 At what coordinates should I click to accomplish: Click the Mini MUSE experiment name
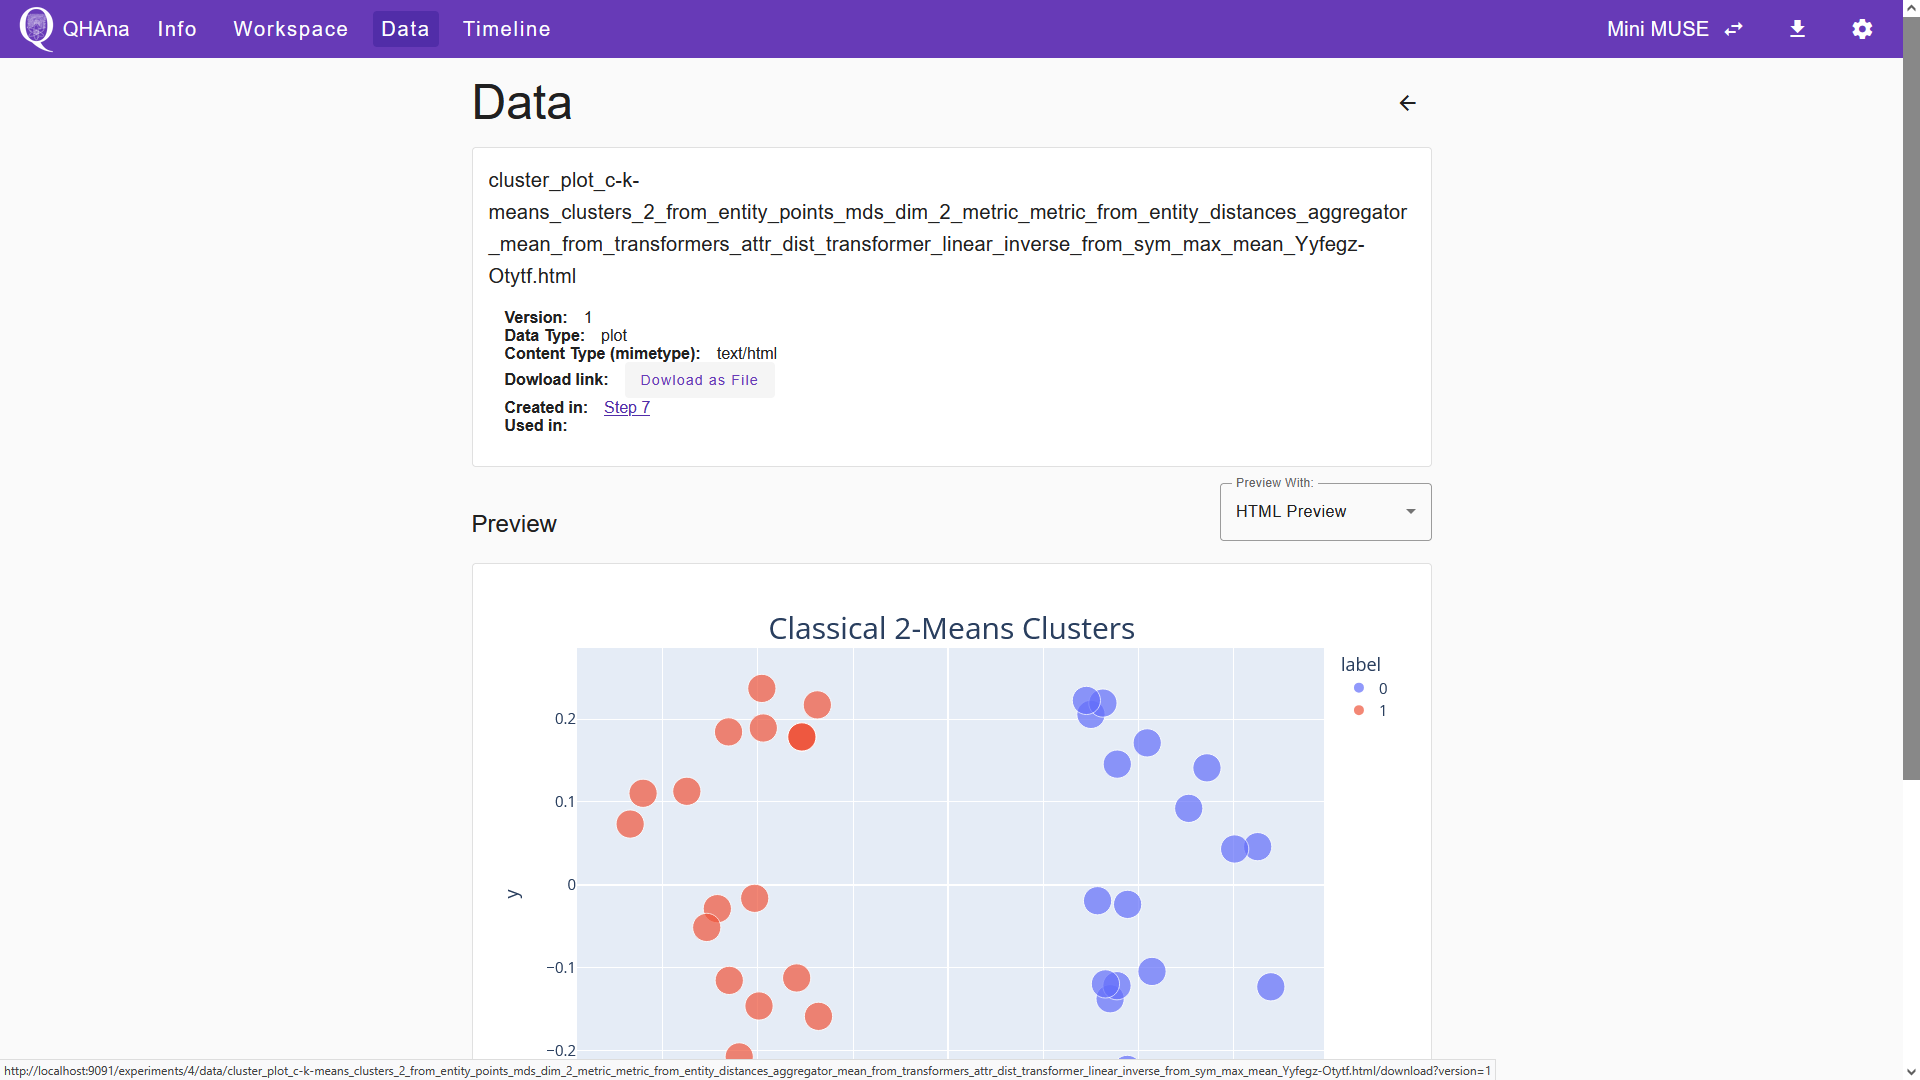click(x=1657, y=29)
